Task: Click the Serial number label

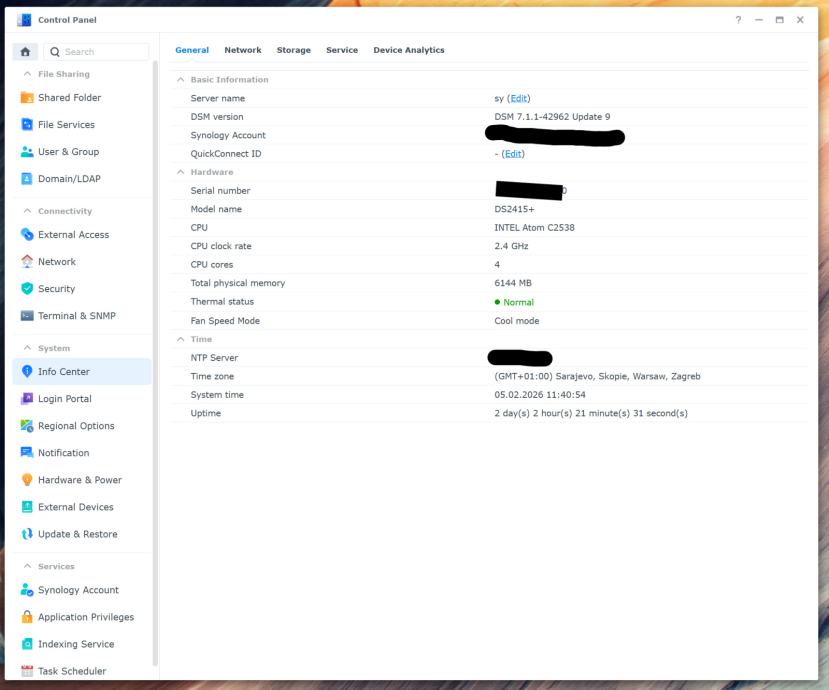Action: [220, 191]
